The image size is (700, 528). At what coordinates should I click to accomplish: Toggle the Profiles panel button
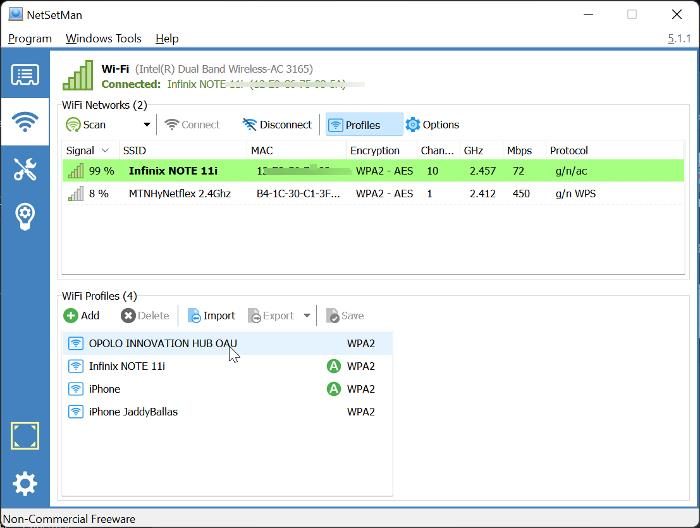tap(363, 125)
